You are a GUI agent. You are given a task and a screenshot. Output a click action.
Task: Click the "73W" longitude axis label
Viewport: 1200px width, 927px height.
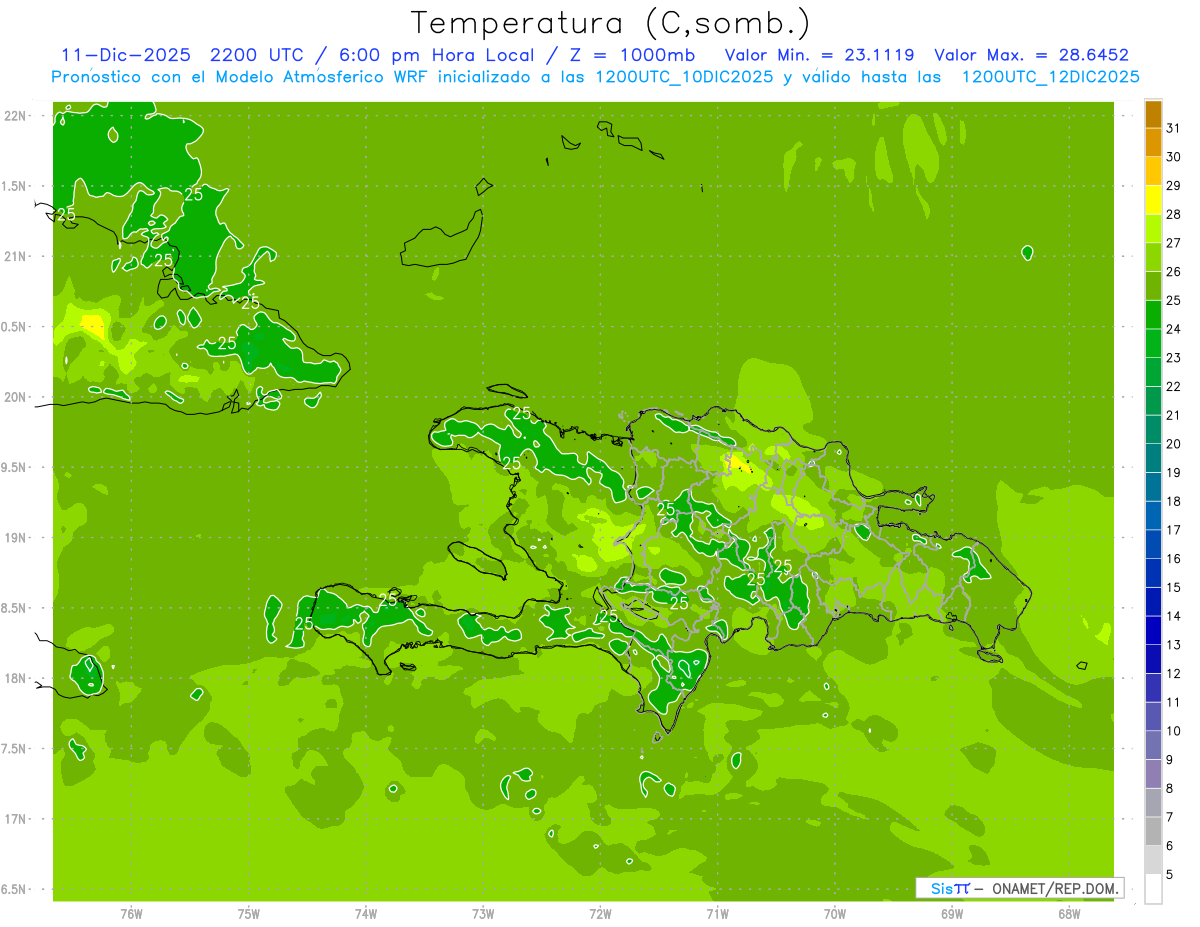(483, 913)
